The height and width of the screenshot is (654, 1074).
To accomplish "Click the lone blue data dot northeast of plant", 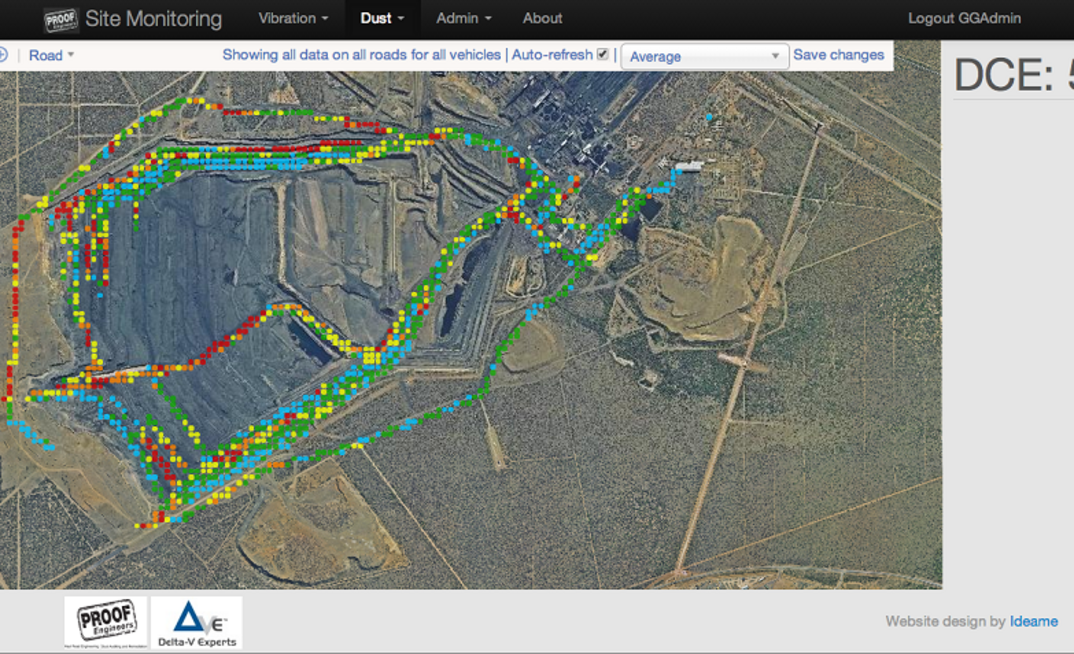I will (709, 118).
